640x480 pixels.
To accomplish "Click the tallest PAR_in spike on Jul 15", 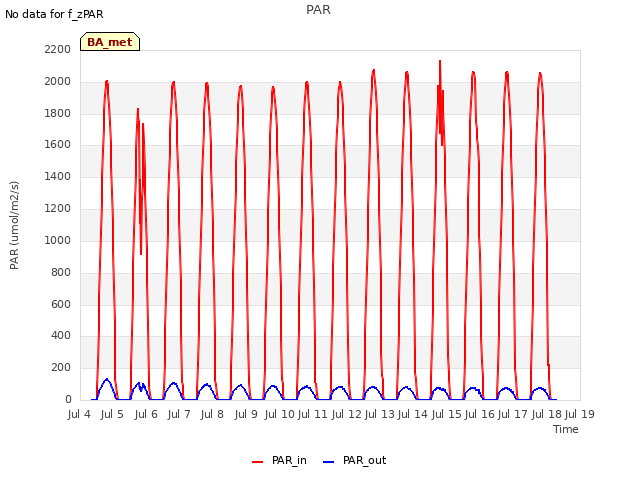I will [440, 61].
